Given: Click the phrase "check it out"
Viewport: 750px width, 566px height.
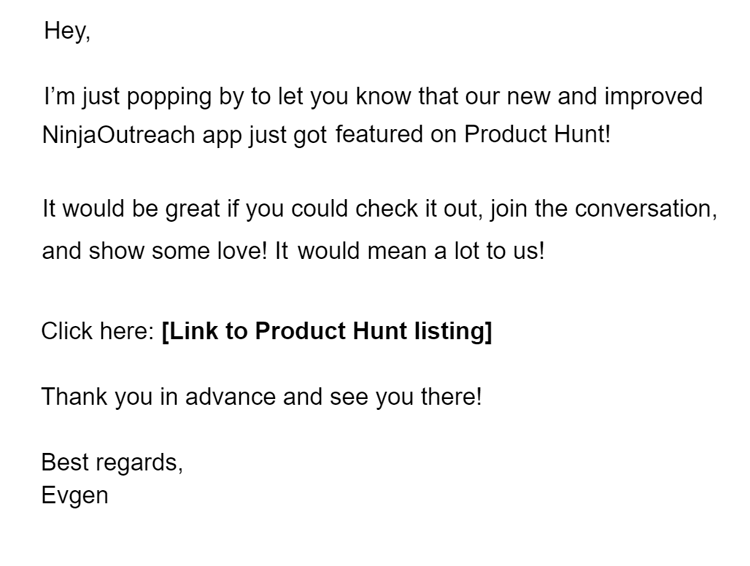Looking at the screenshot, I should click(418, 209).
